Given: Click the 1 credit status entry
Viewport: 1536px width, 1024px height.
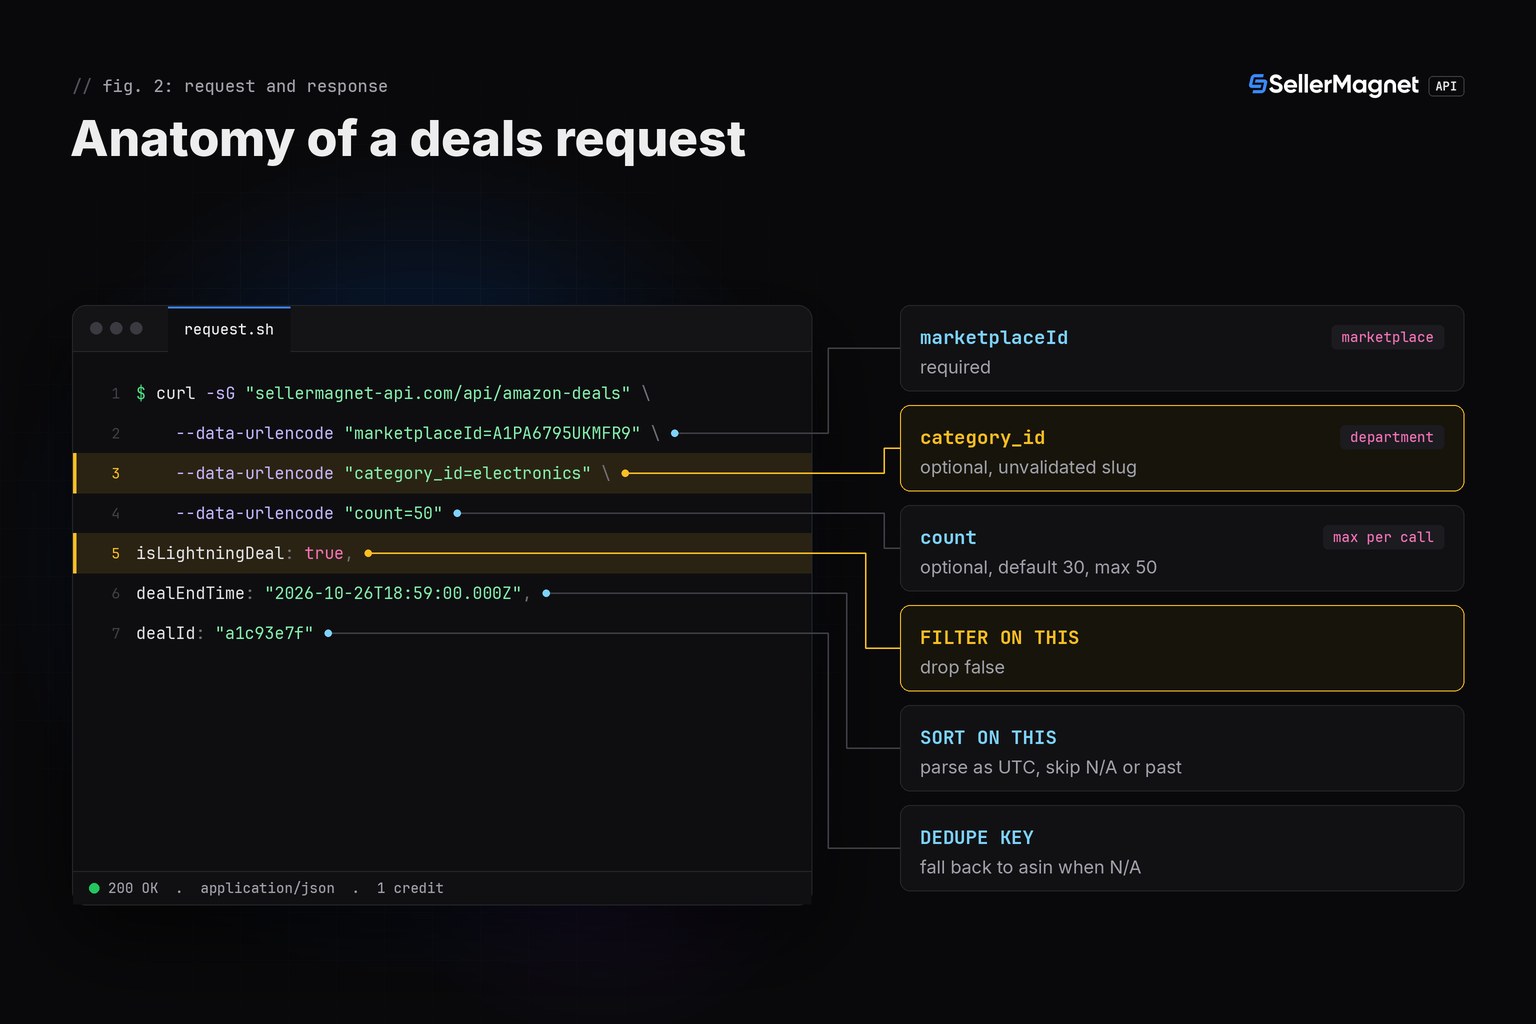Looking at the screenshot, I should [x=410, y=888].
